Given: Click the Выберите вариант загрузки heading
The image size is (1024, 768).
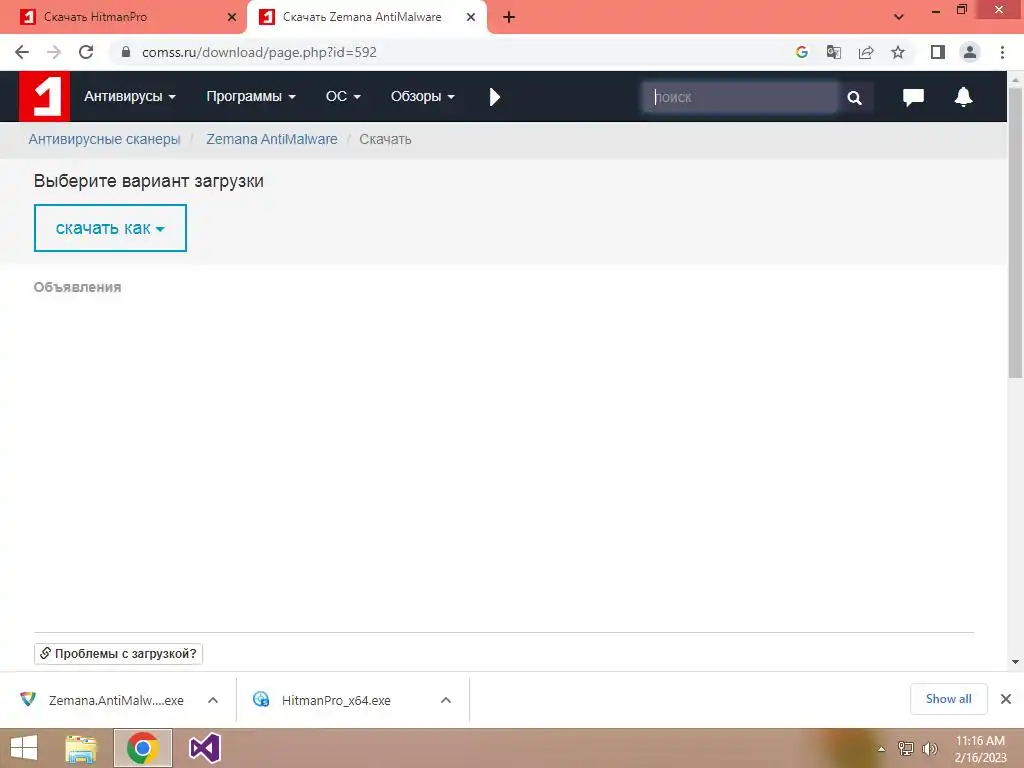Looking at the screenshot, I should 149,181.
